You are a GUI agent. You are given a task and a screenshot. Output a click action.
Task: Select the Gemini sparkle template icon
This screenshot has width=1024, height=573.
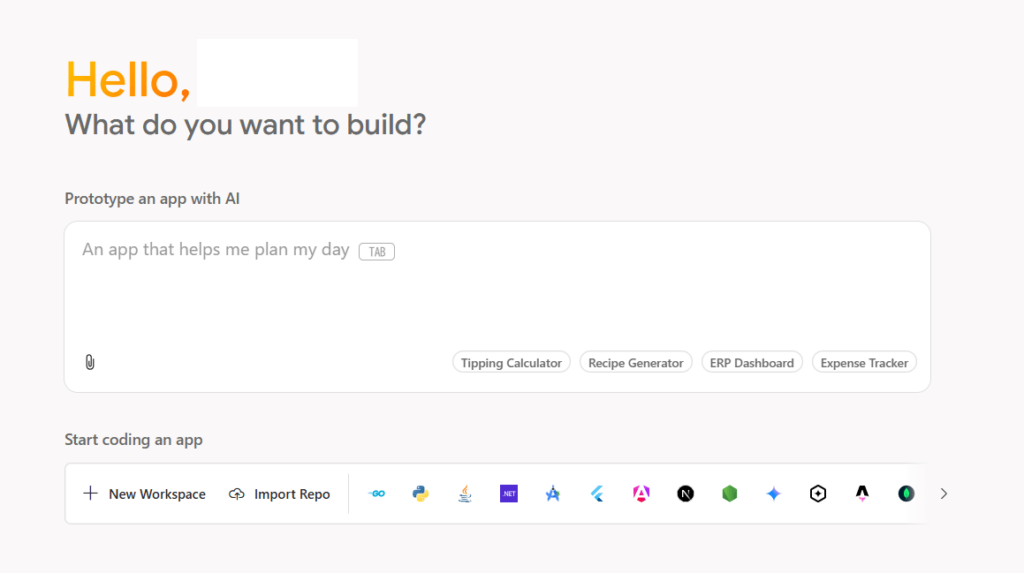[x=774, y=494]
